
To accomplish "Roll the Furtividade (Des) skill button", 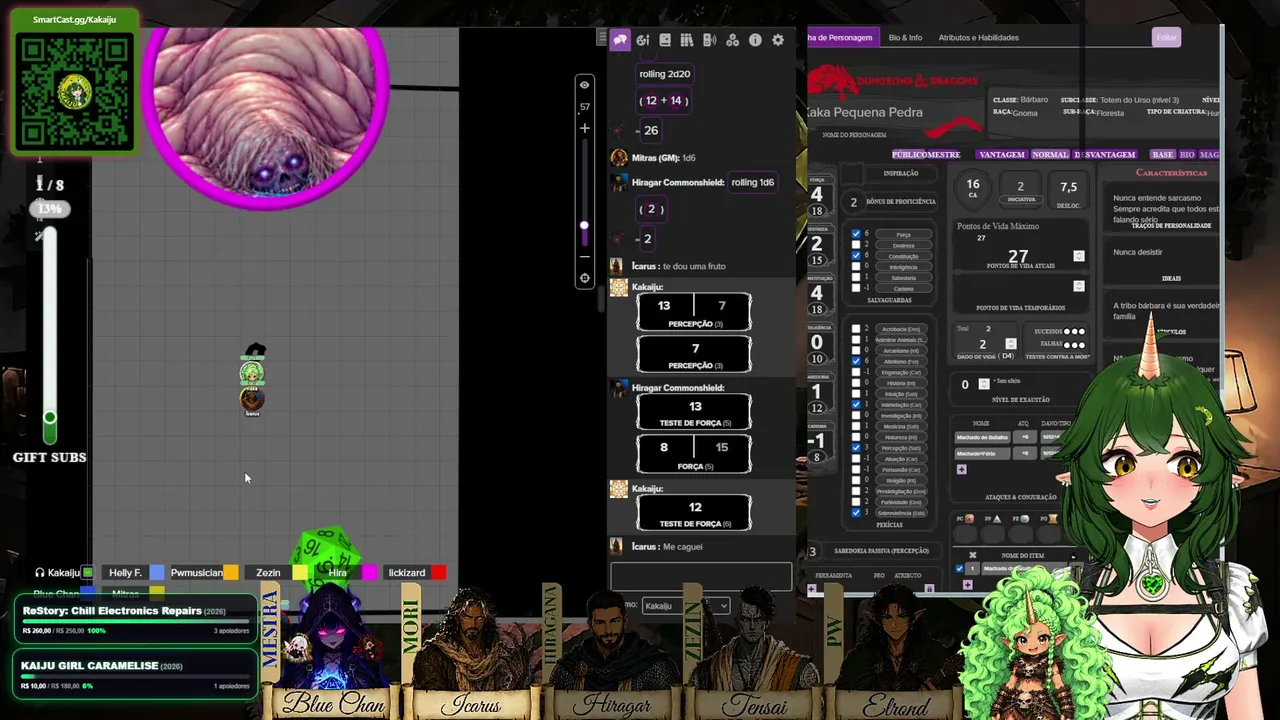I will [902, 502].
